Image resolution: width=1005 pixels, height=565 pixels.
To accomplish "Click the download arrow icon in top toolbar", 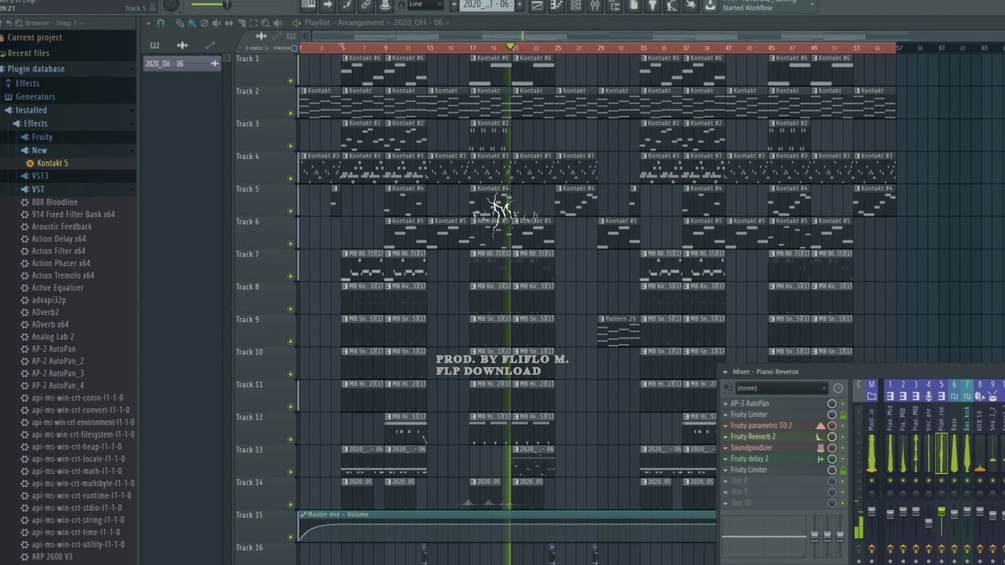I will coord(710,5).
